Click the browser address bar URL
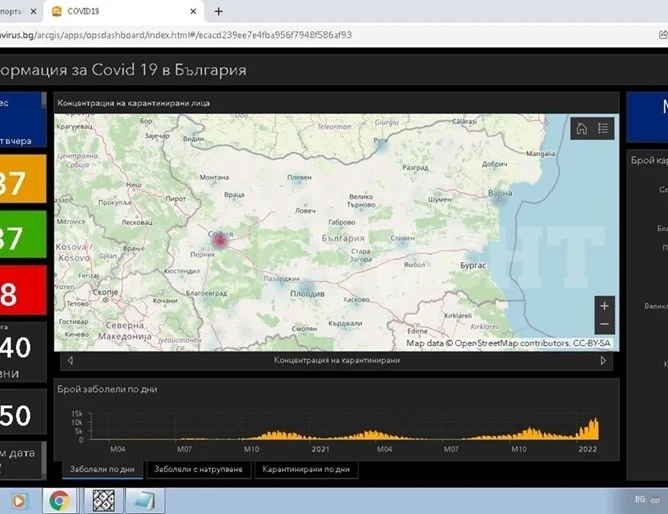 pyautogui.click(x=176, y=35)
